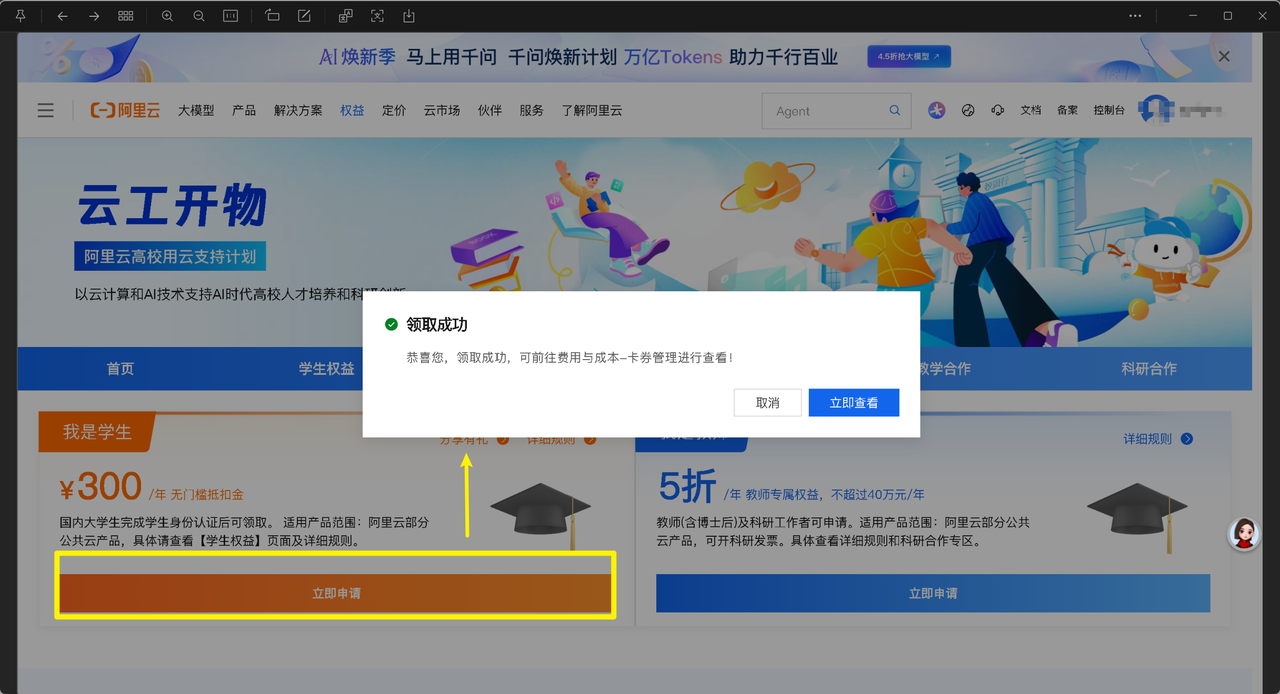Switch to the 首页 tab
The height and width of the screenshot is (694, 1280).
point(120,369)
